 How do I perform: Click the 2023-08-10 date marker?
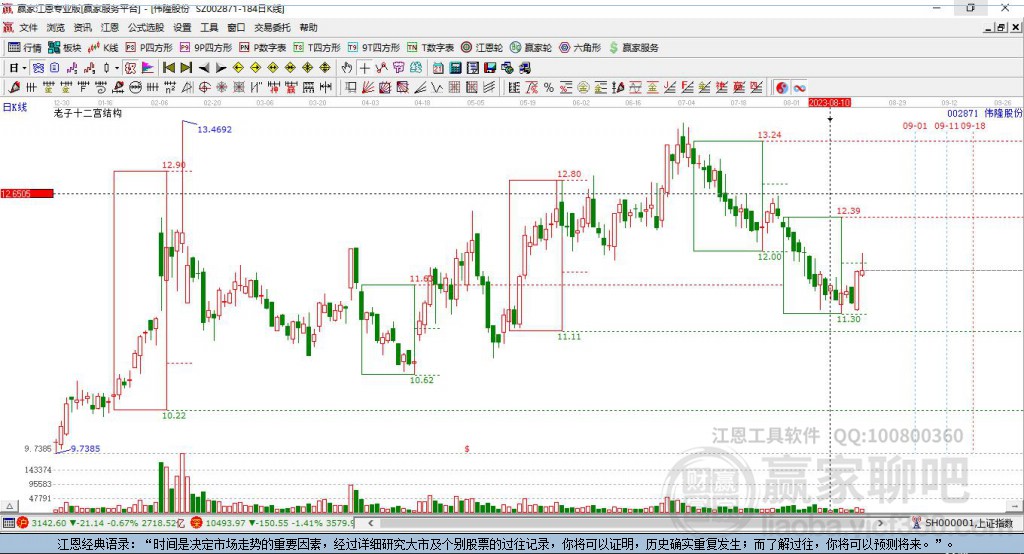pos(829,103)
